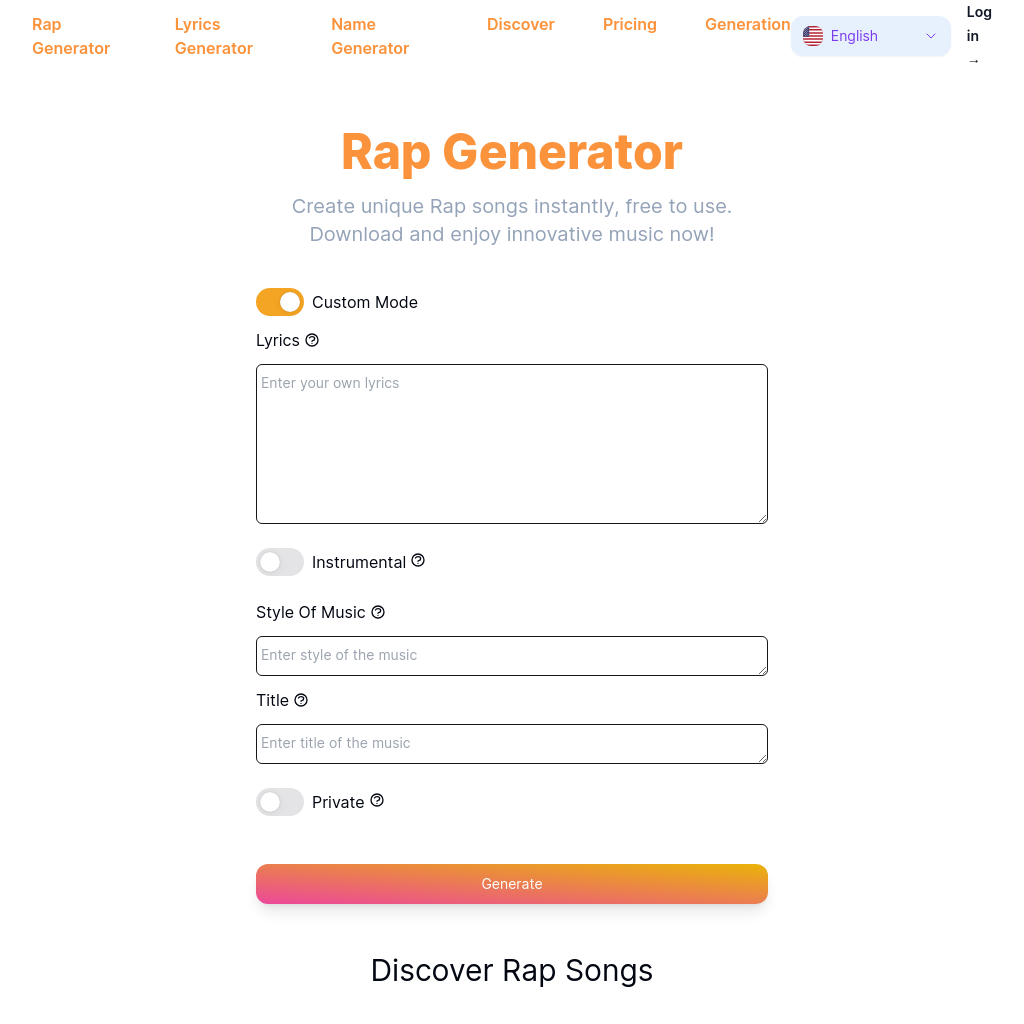
Task: Navigate to the Discover page
Action: 520,24
